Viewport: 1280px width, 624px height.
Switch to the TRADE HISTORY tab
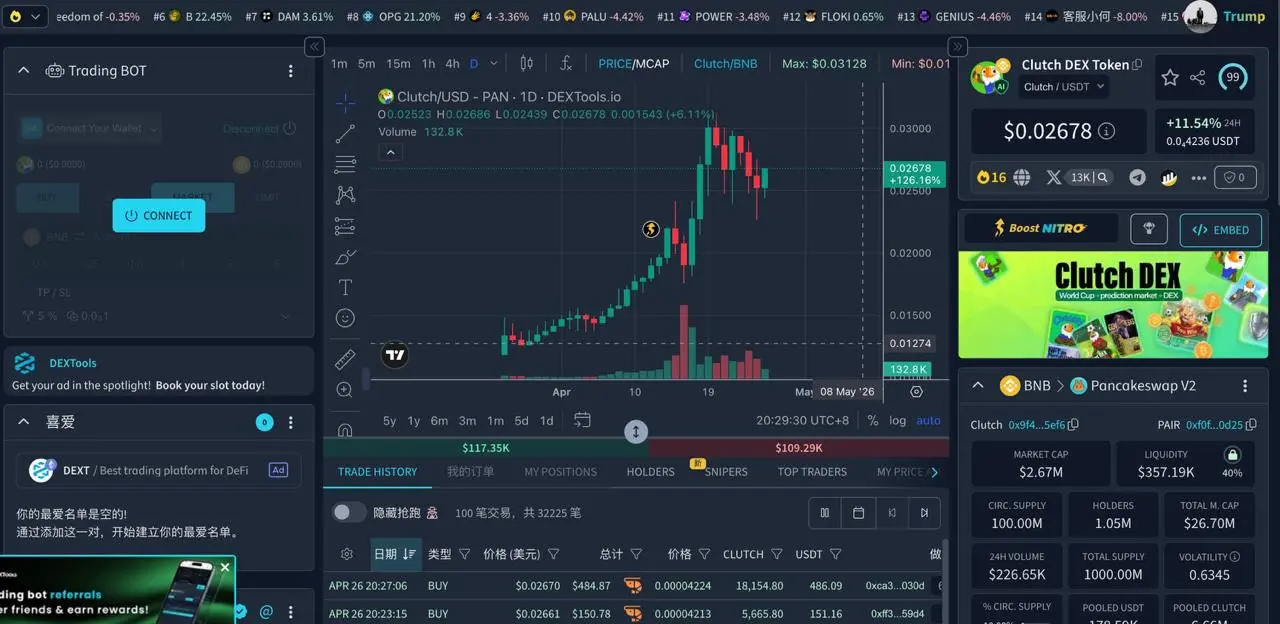[377, 472]
